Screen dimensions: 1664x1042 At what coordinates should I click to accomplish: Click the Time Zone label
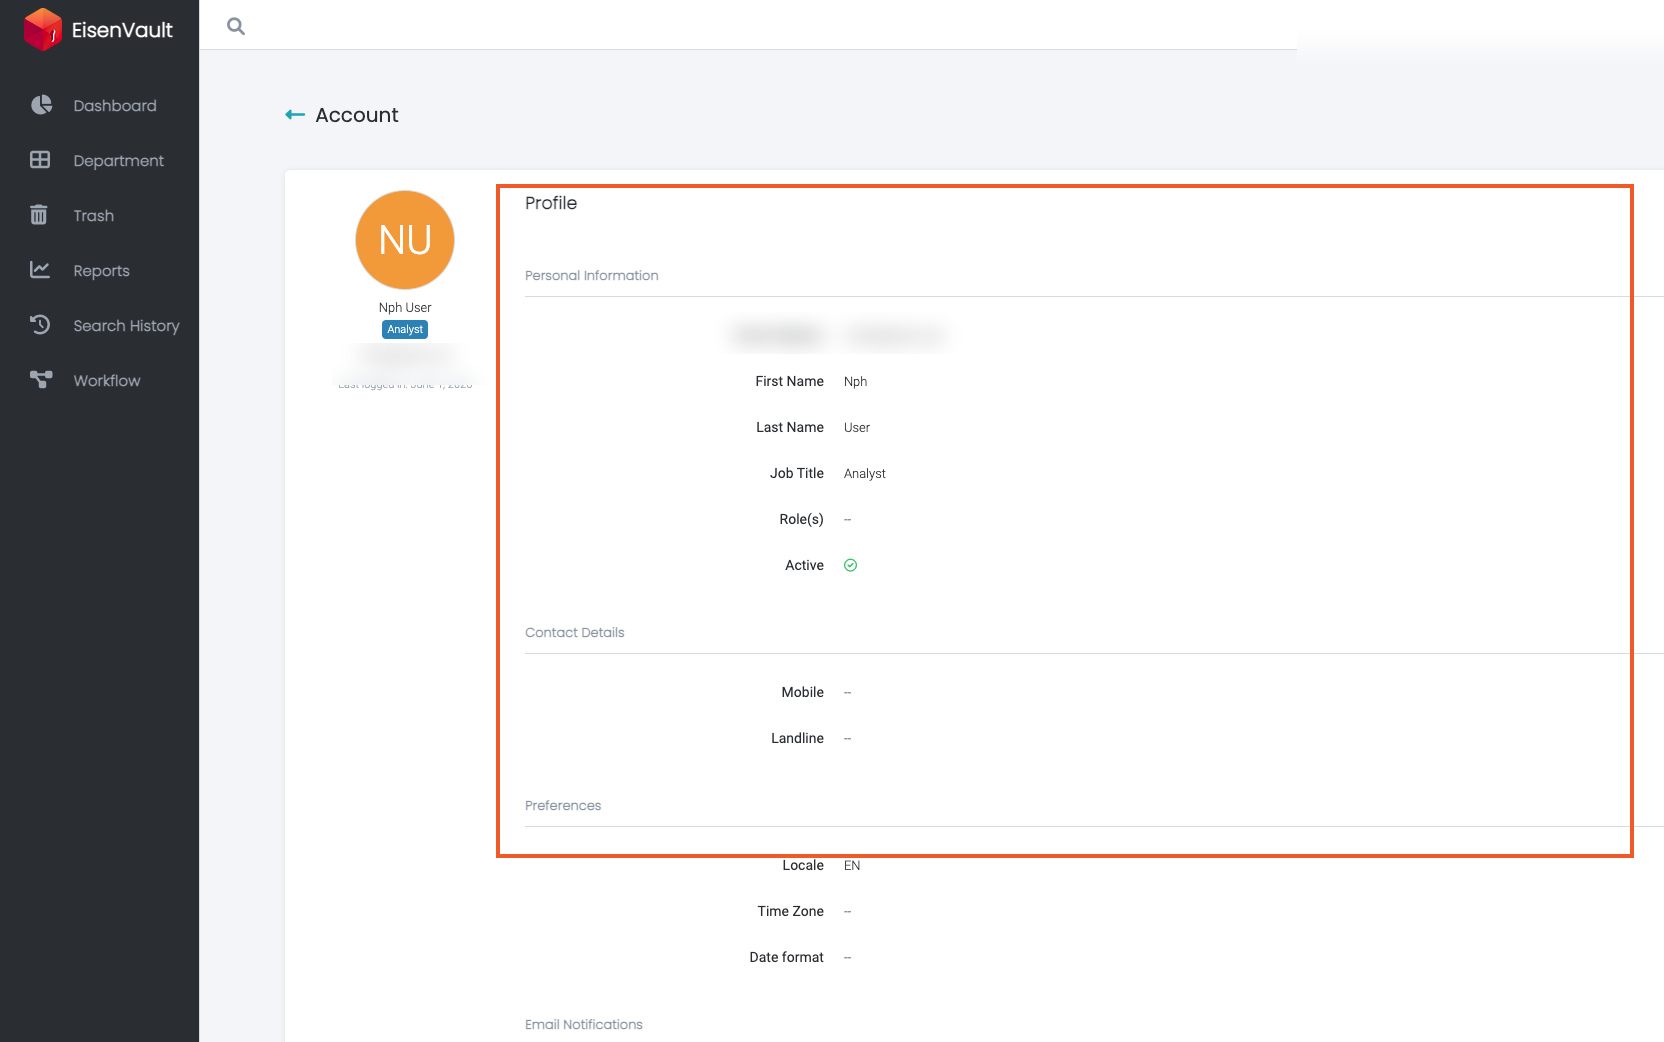(790, 911)
